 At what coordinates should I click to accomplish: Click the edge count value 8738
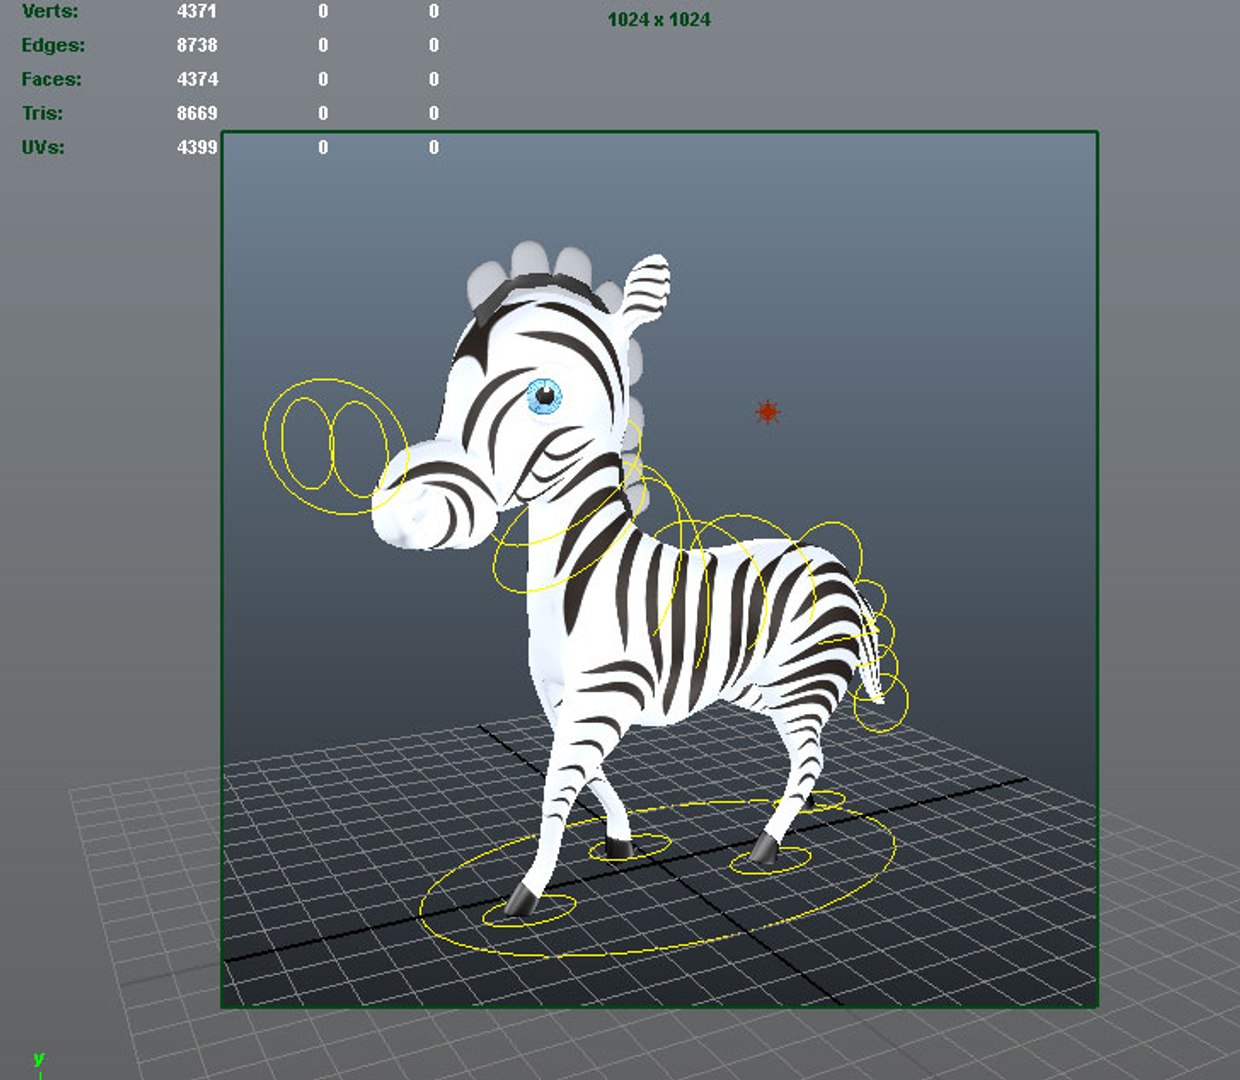tap(197, 45)
